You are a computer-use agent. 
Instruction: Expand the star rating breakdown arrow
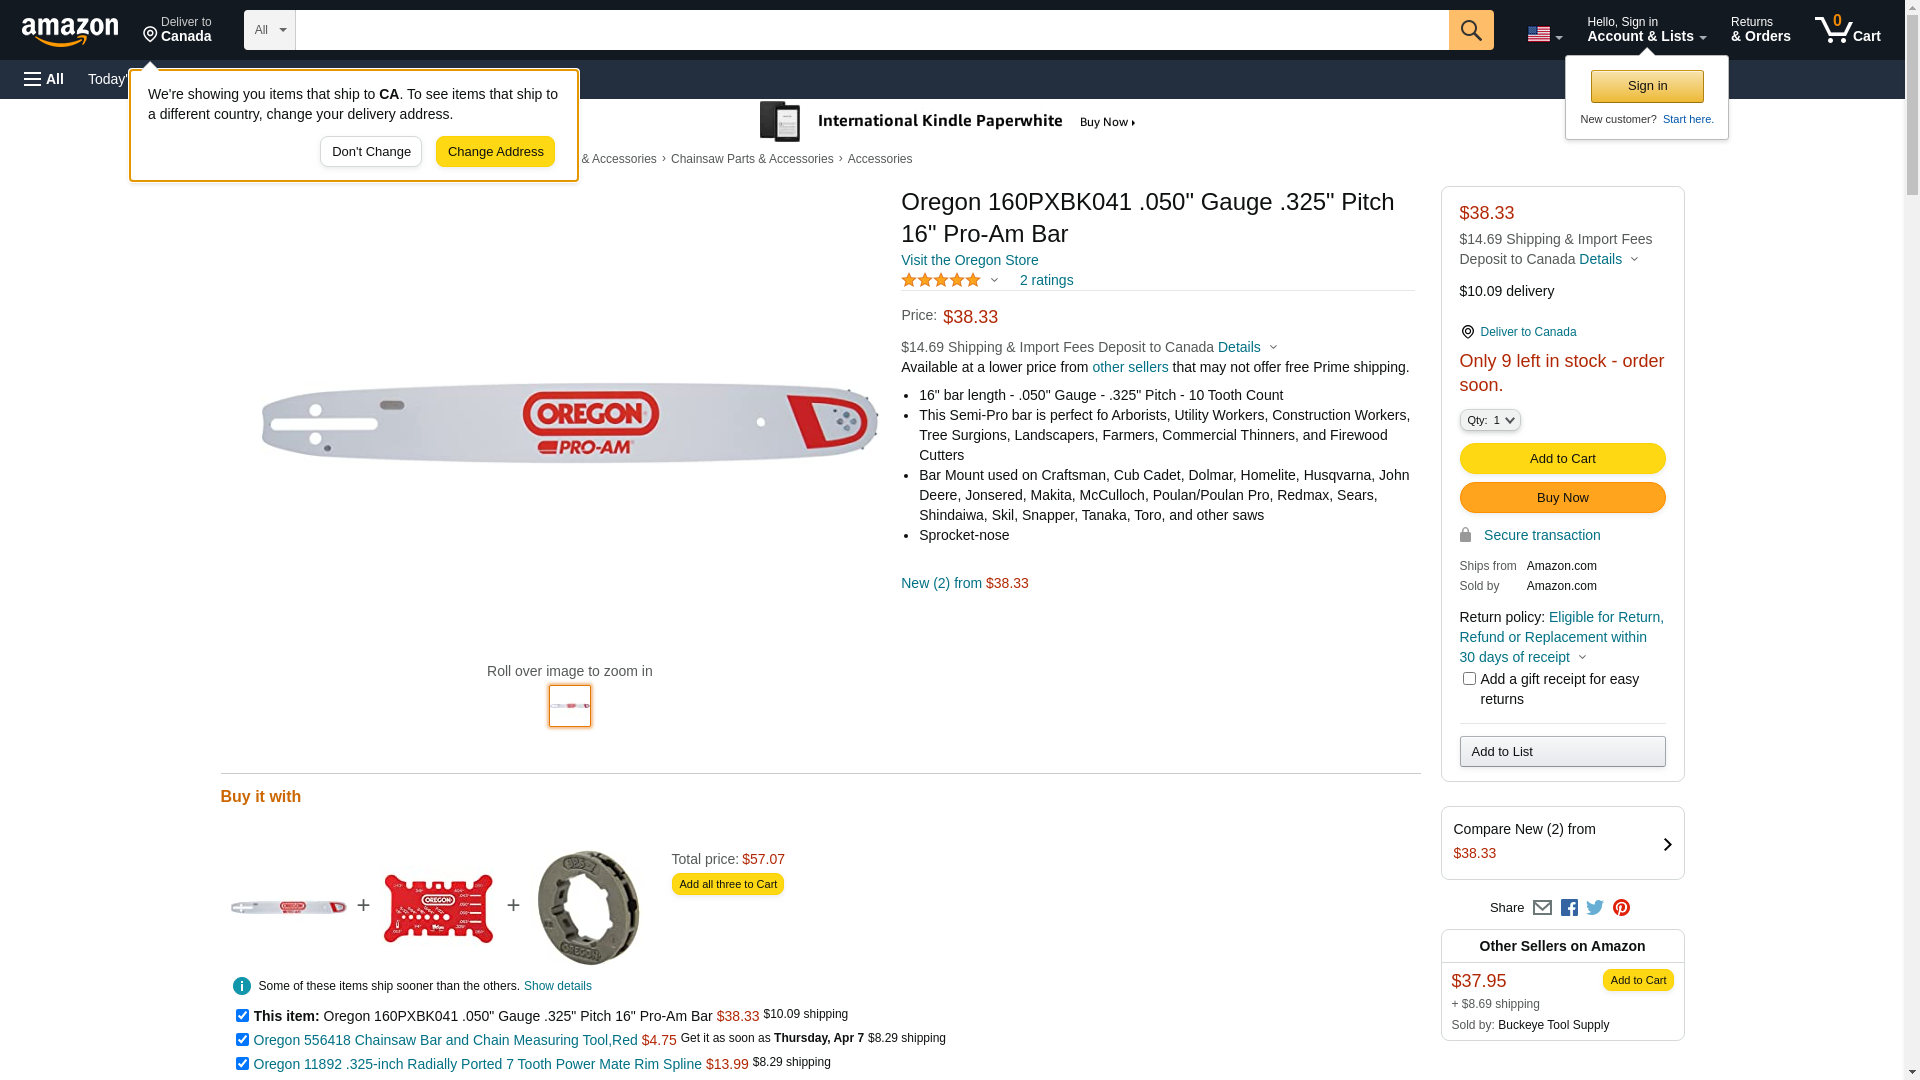pos(994,281)
